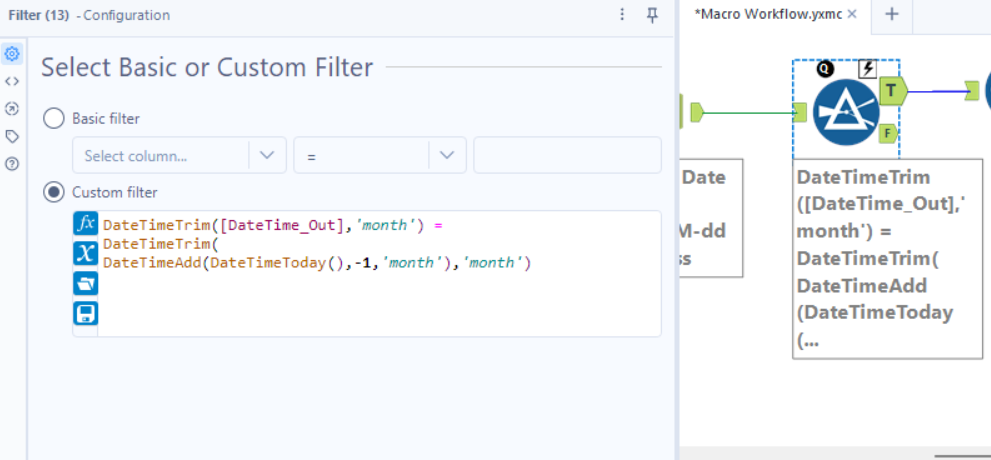Click the lightning bolt on Filter tool
The height and width of the screenshot is (460, 991).
tap(868, 68)
